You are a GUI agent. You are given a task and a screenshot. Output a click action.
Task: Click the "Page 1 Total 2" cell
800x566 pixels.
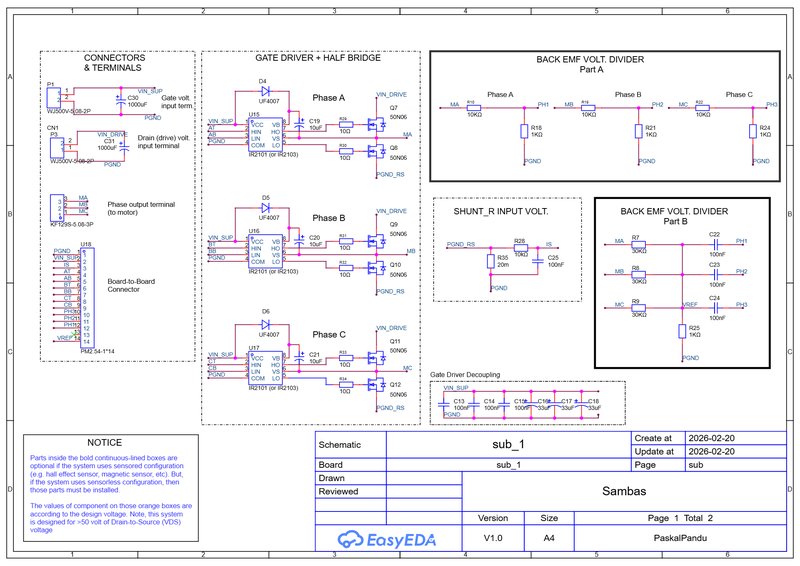coord(680,518)
